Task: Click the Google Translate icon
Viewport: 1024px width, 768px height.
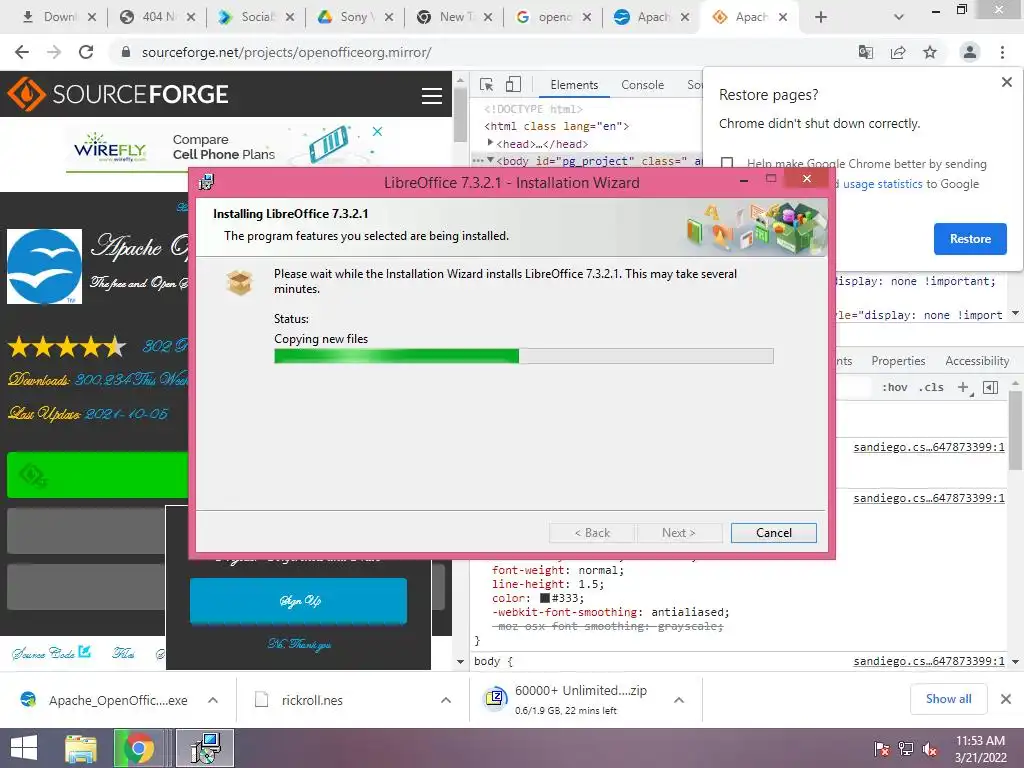Action: 866,52
